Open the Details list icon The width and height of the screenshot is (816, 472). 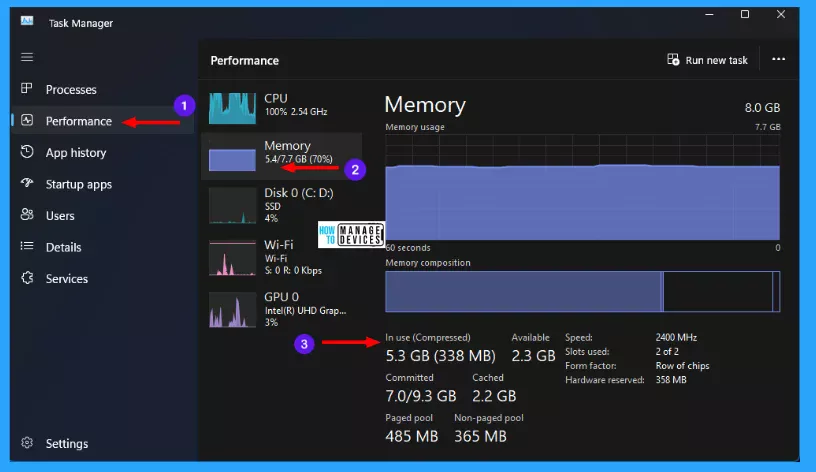click(27, 247)
